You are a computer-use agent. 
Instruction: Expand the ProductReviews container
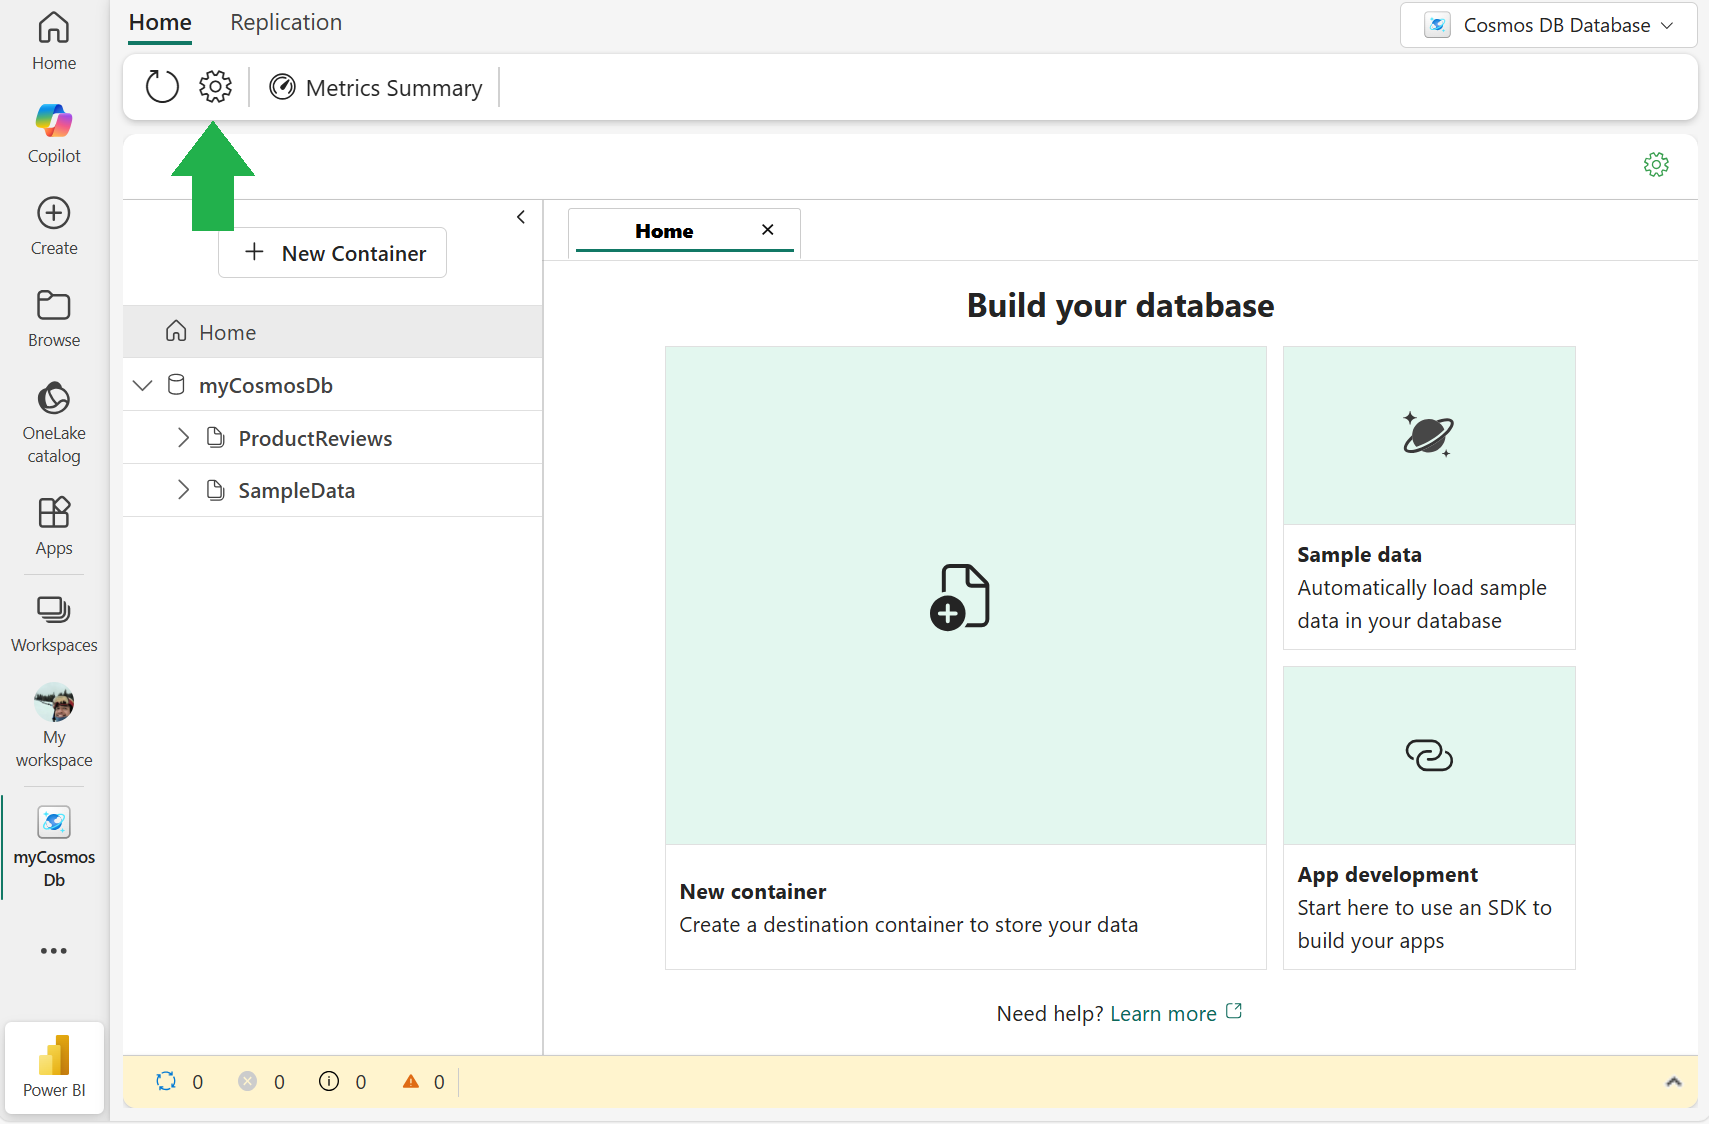(x=183, y=438)
